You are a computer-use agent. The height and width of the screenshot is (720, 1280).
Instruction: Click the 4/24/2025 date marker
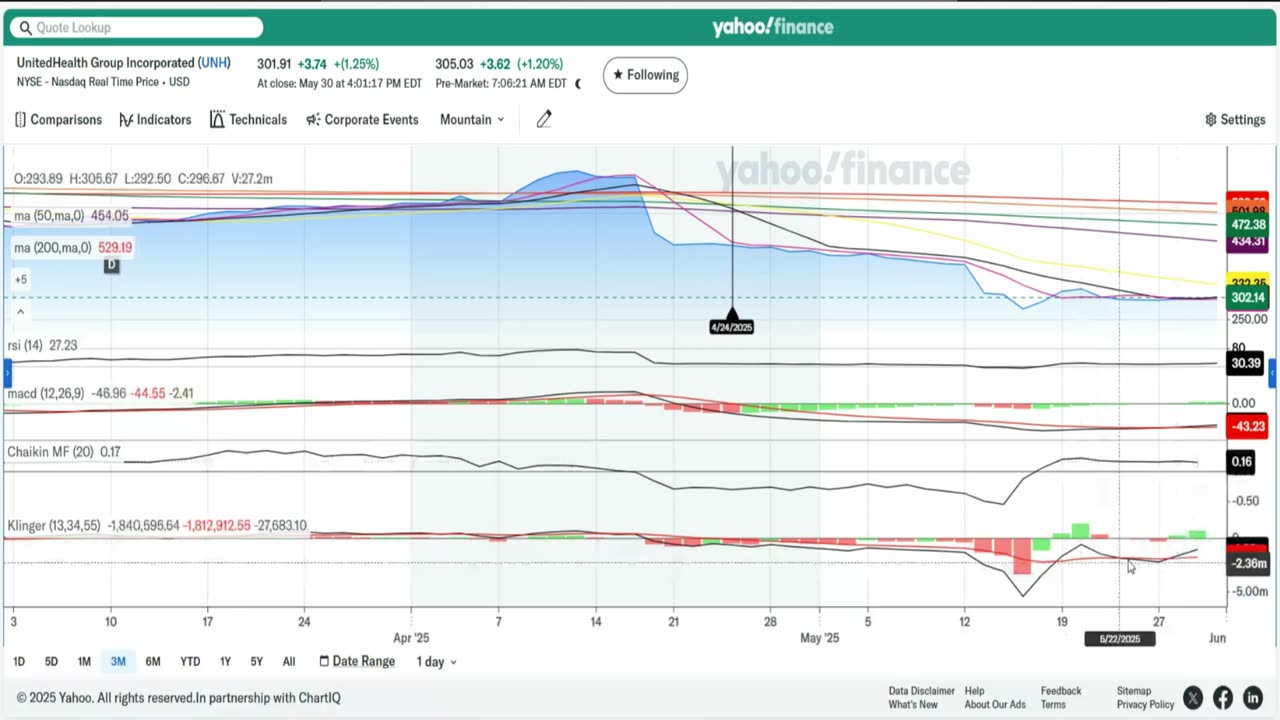pyautogui.click(x=731, y=327)
